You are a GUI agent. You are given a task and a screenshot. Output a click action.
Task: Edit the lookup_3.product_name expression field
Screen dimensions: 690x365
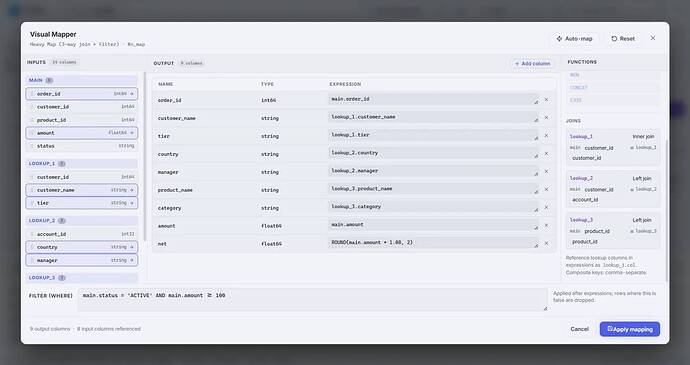[x=433, y=189]
